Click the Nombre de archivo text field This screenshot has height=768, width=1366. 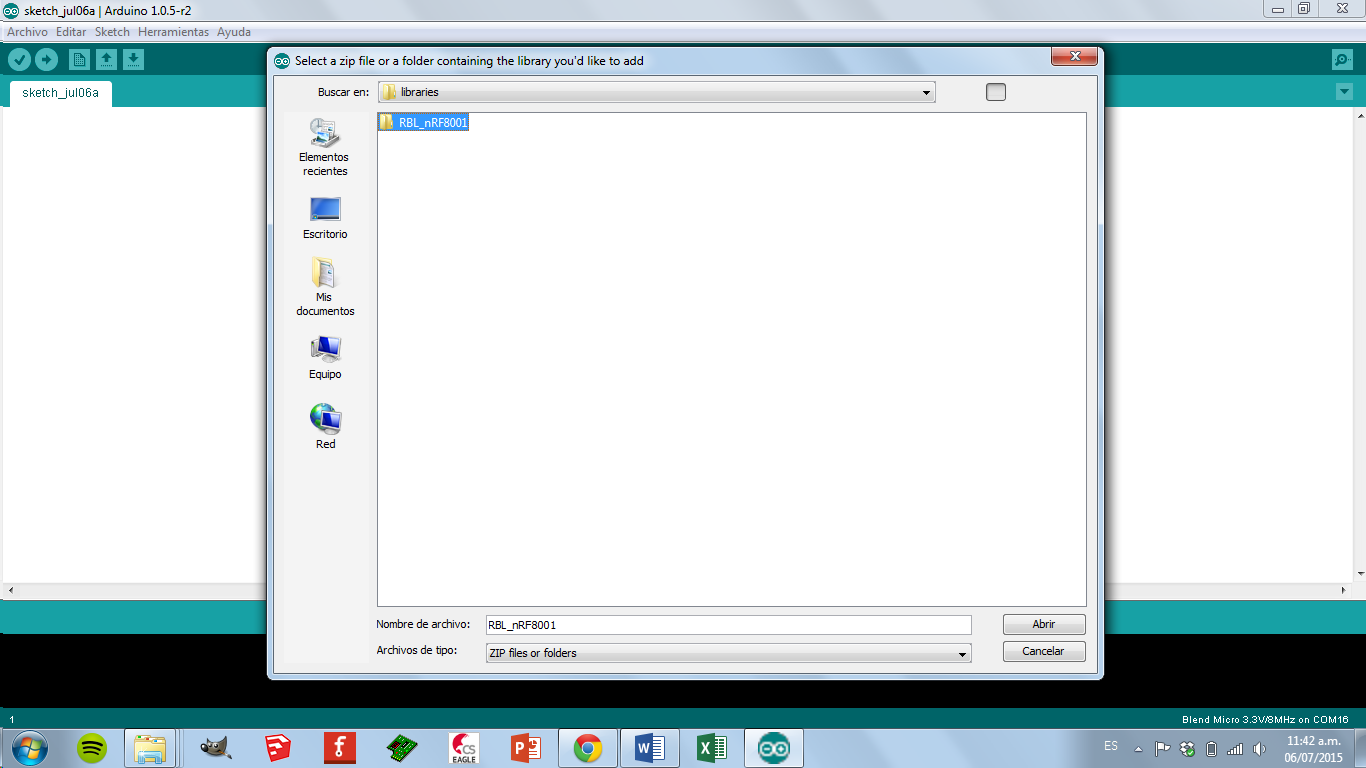[728, 625]
